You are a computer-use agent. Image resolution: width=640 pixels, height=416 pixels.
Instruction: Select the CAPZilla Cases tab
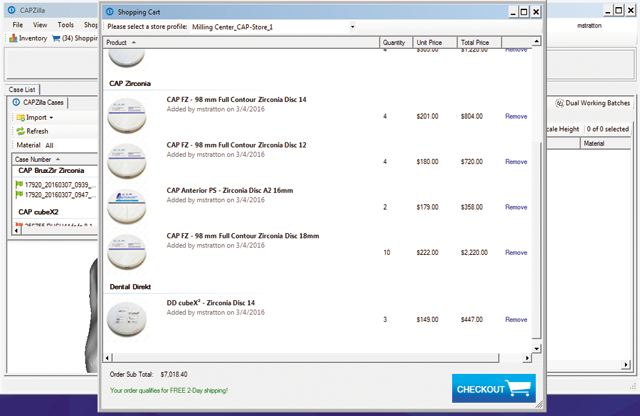pyautogui.click(x=38, y=102)
